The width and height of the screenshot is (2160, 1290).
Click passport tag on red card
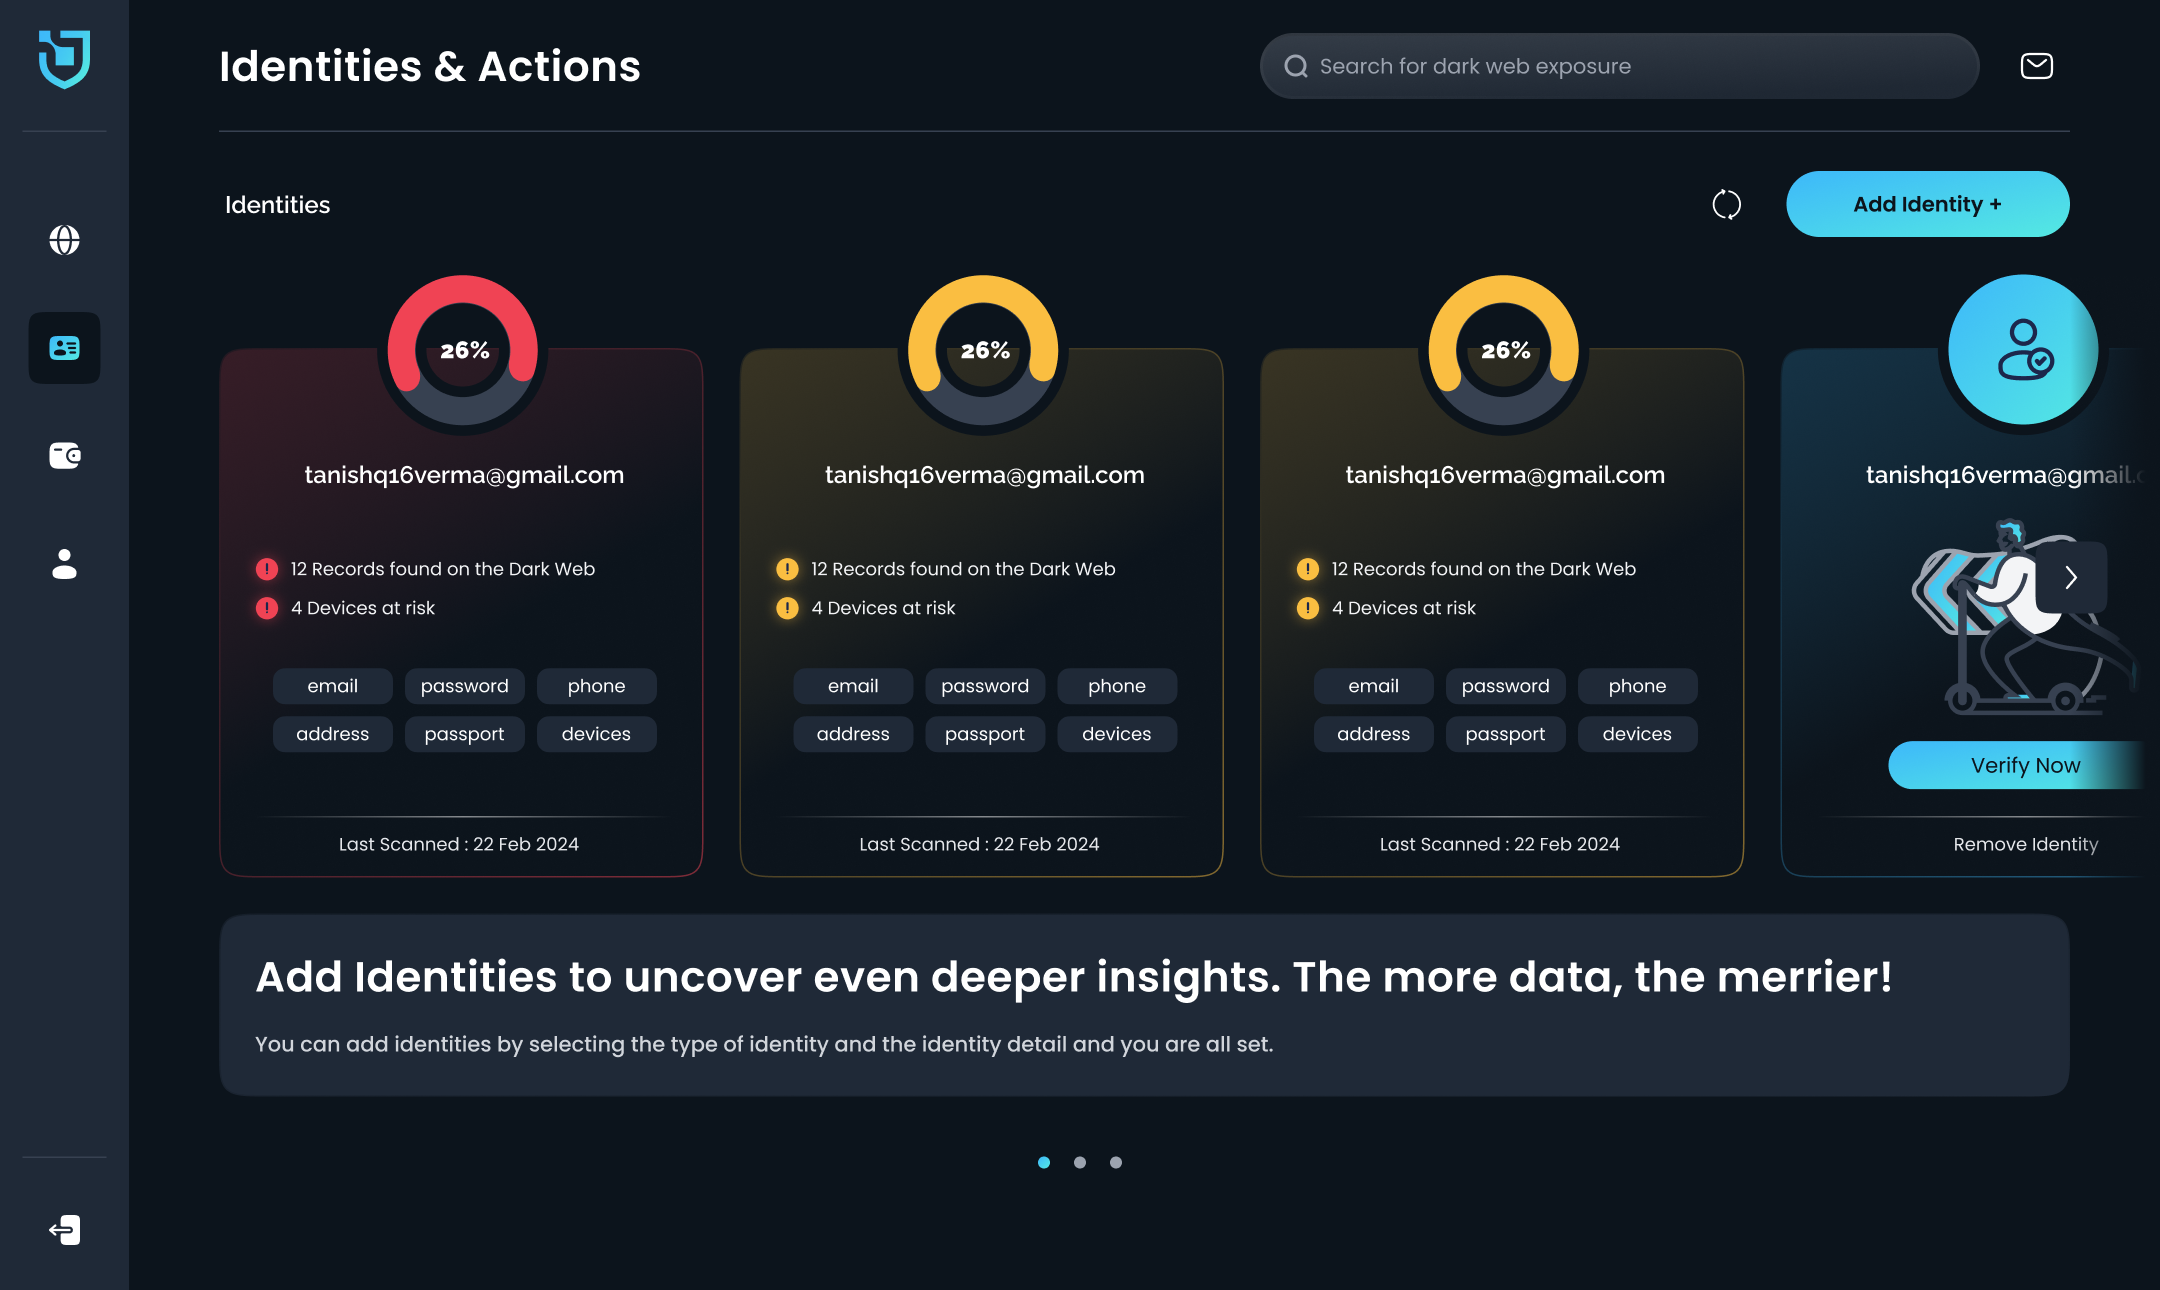coord(465,734)
